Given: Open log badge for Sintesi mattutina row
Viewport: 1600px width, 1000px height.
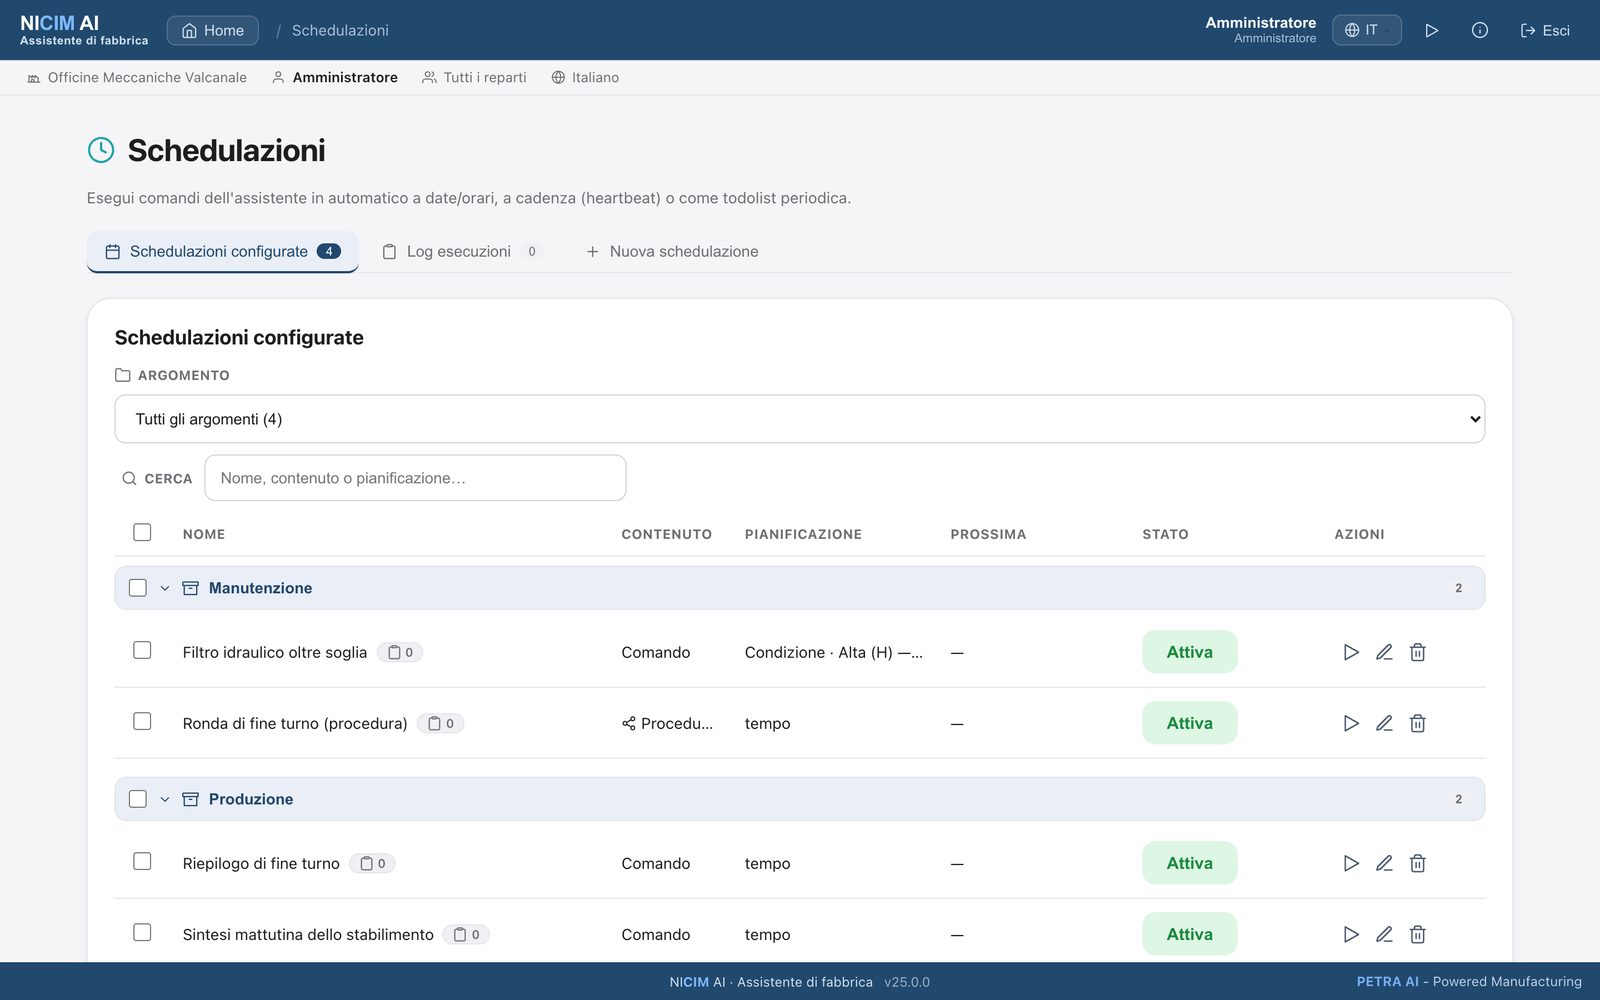Looking at the screenshot, I should pyautogui.click(x=466, y=934).
